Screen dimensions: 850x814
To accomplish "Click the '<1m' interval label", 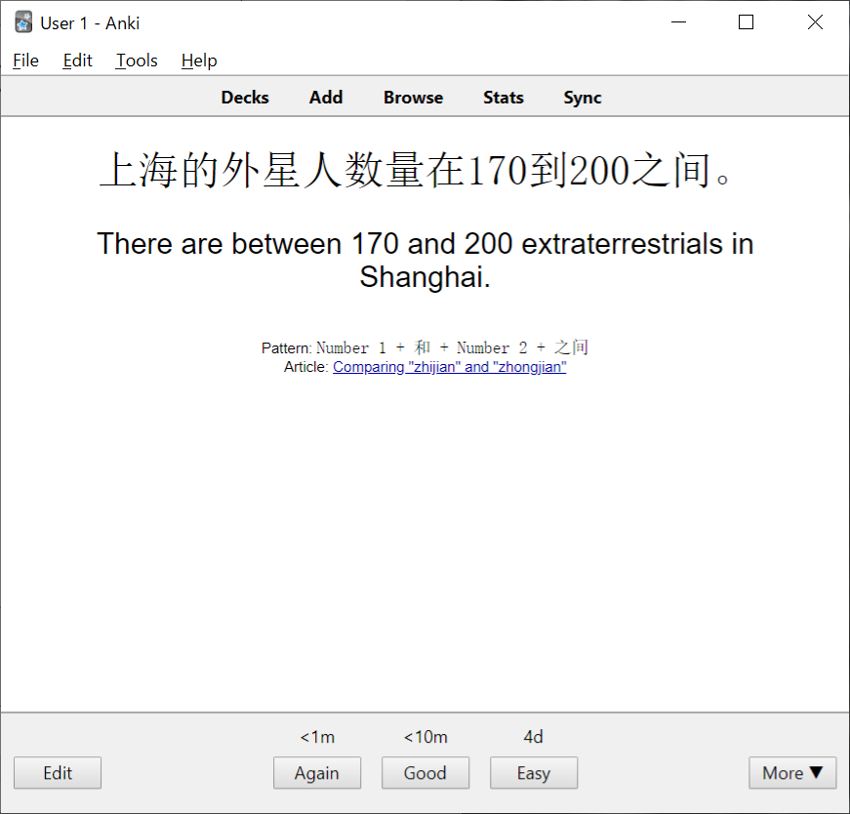I will (x=318, y=737).
